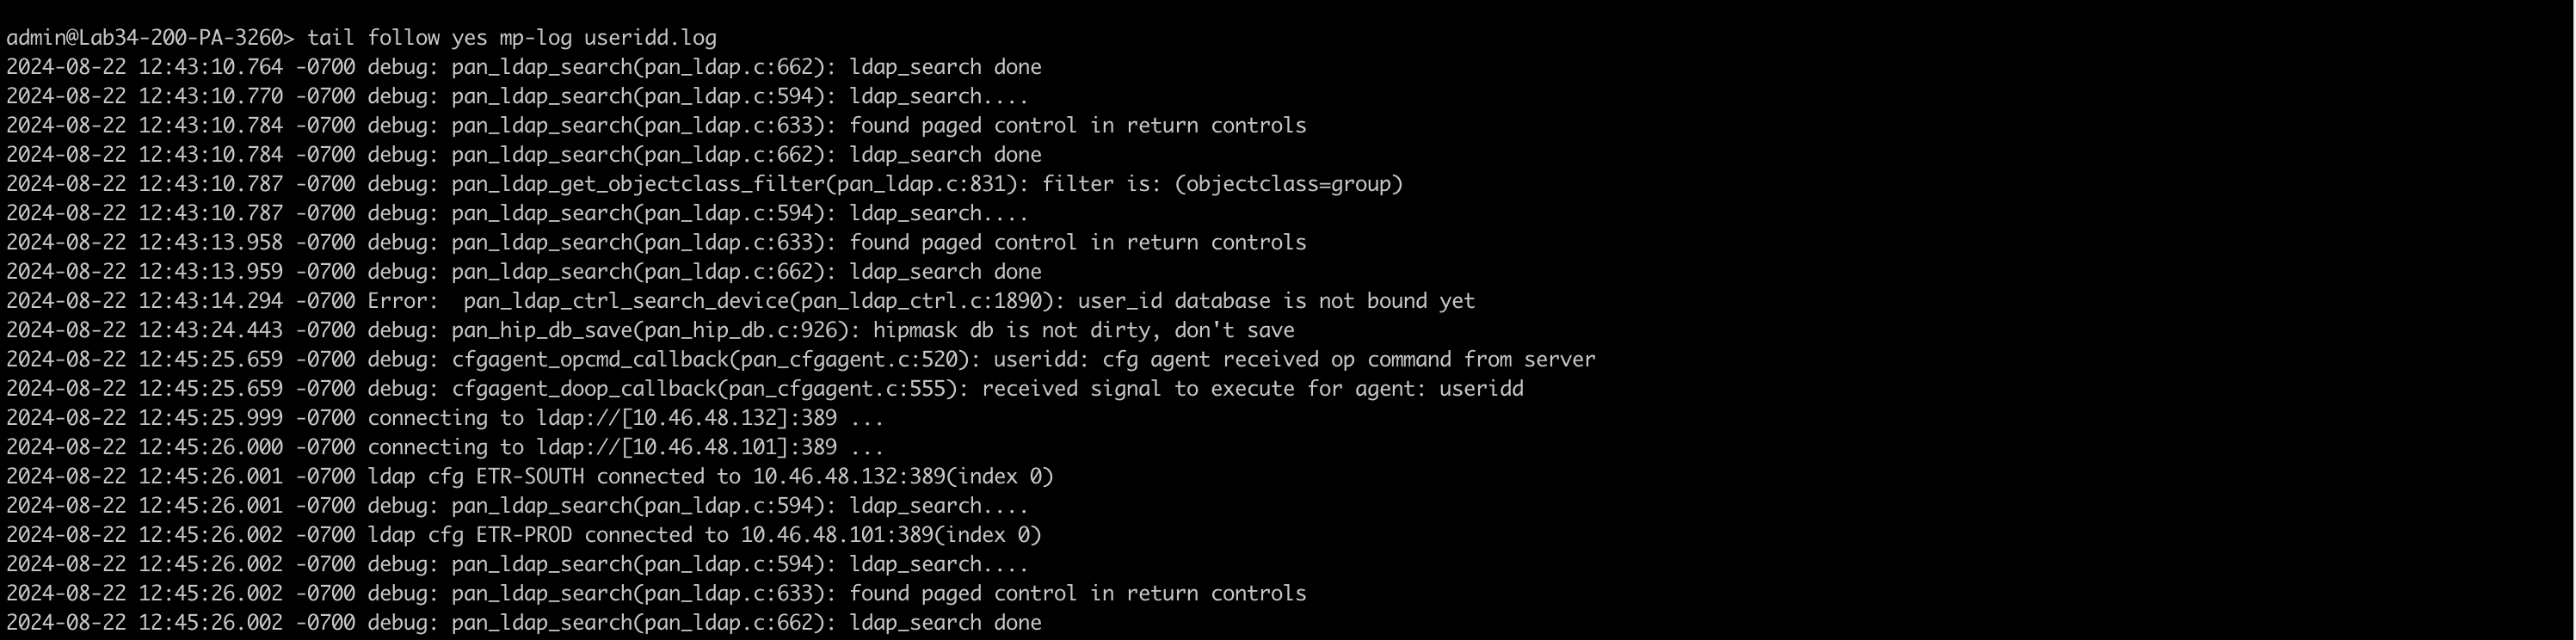
Task: Click the admin@Lab34-200-PA-3260 command prompt
Action: pyautogui.click(x=150, y=38)
